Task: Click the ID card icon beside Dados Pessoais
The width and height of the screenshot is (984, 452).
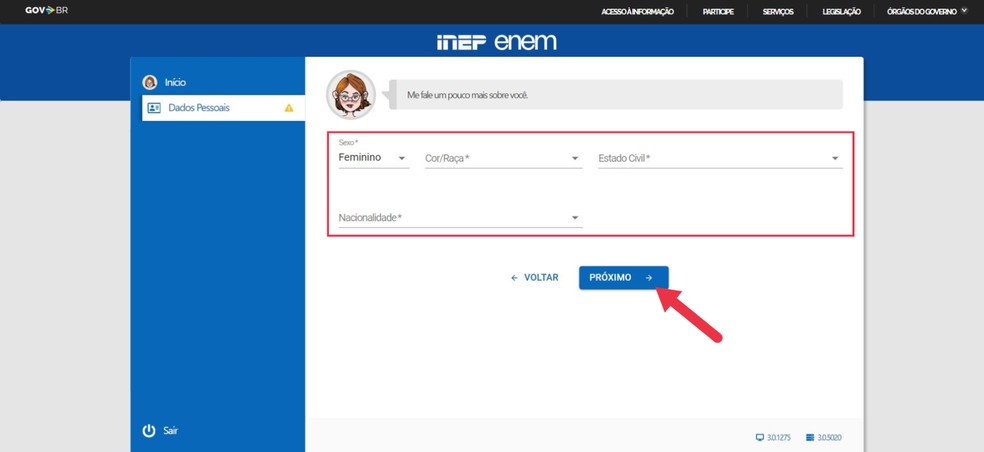Action: pos(154,108)
